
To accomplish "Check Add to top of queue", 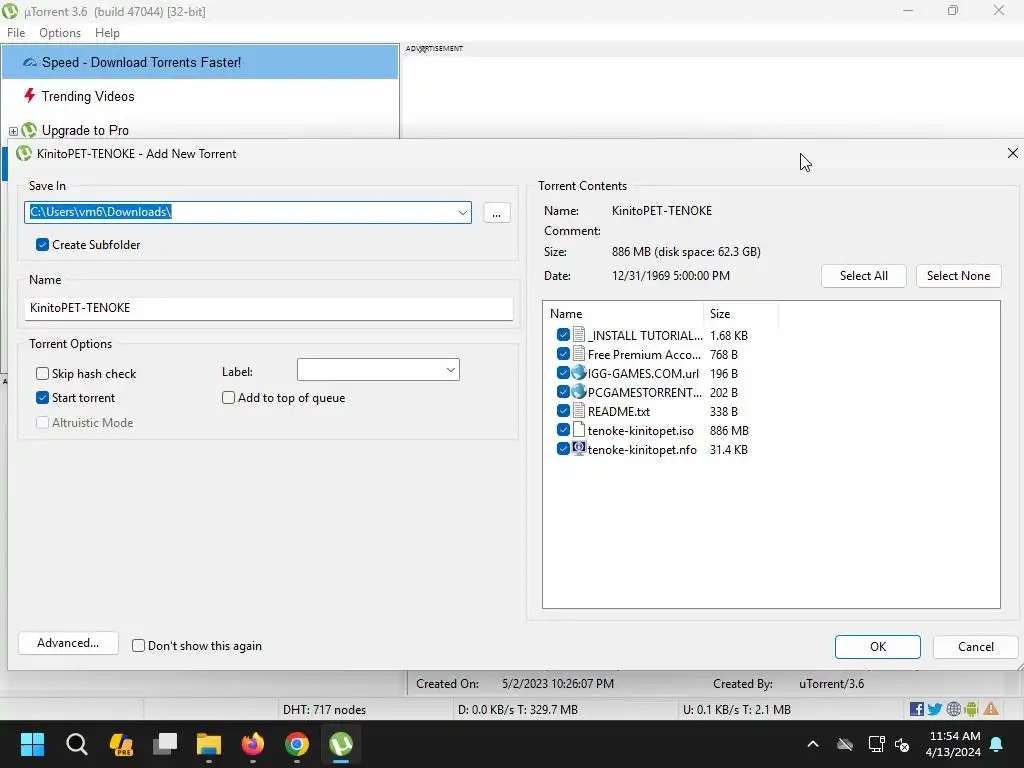I will click(x=229, y=398).
